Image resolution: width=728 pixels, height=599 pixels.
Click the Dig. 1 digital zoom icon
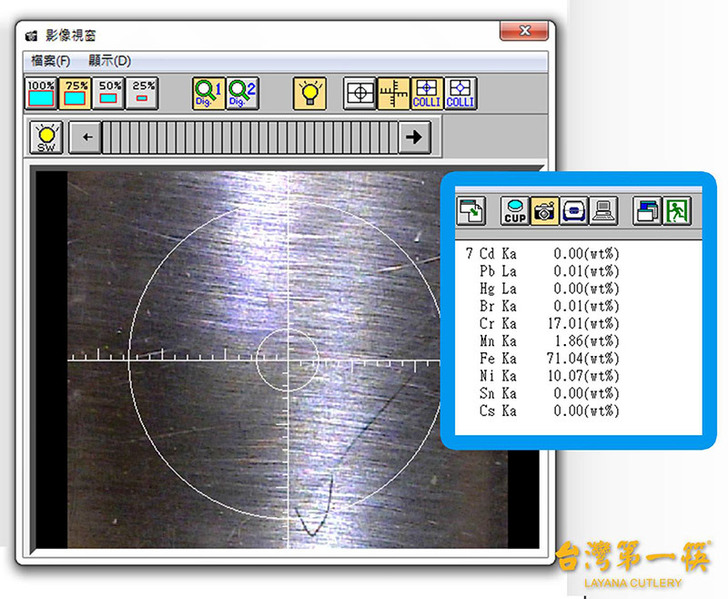(x=208, y=93)
